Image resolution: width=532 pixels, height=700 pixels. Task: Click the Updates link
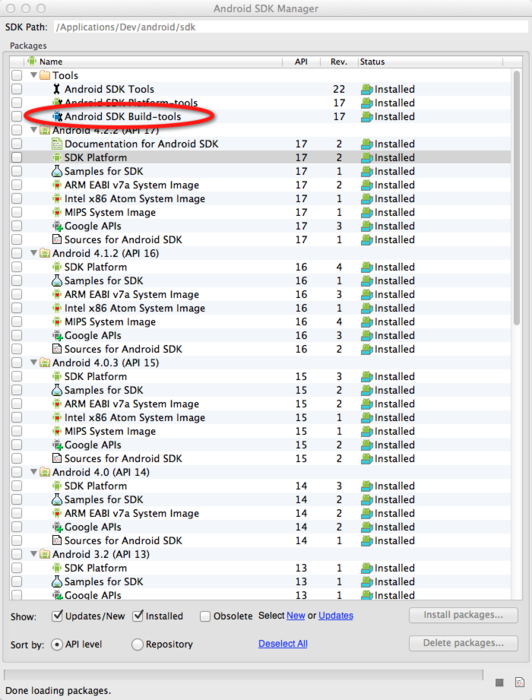tap(336, 616)
